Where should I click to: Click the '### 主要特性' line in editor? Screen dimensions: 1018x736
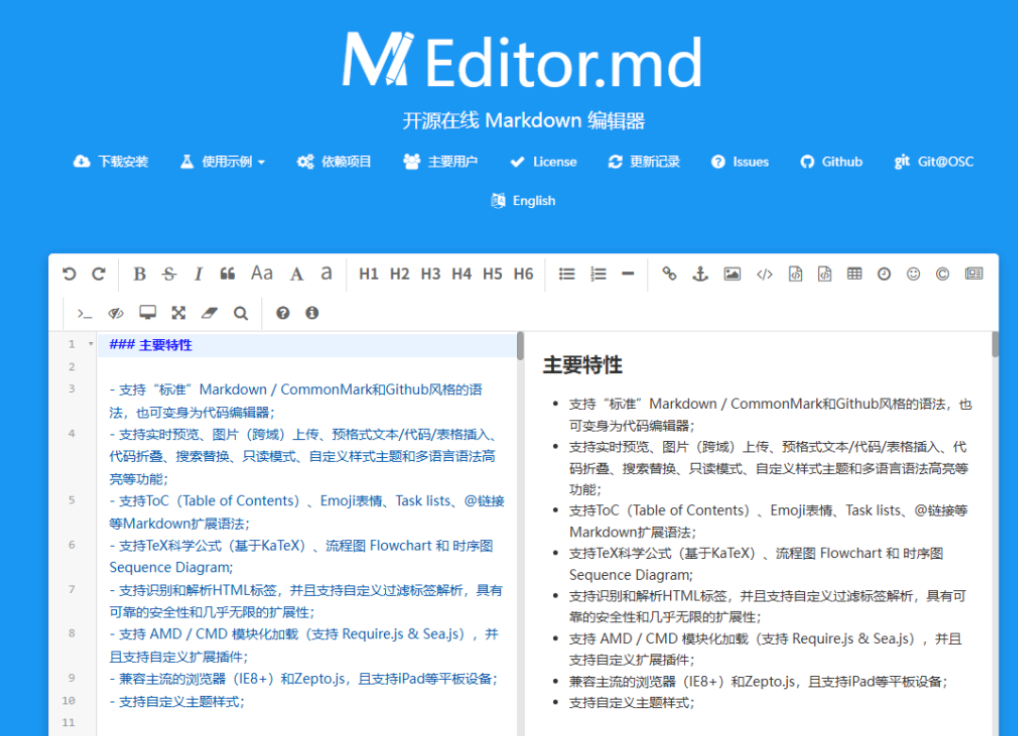pos(151,345)
